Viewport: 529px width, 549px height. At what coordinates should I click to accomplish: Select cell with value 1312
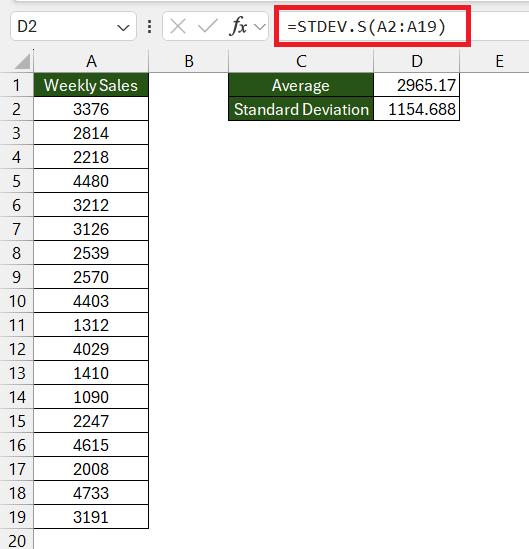91,325
